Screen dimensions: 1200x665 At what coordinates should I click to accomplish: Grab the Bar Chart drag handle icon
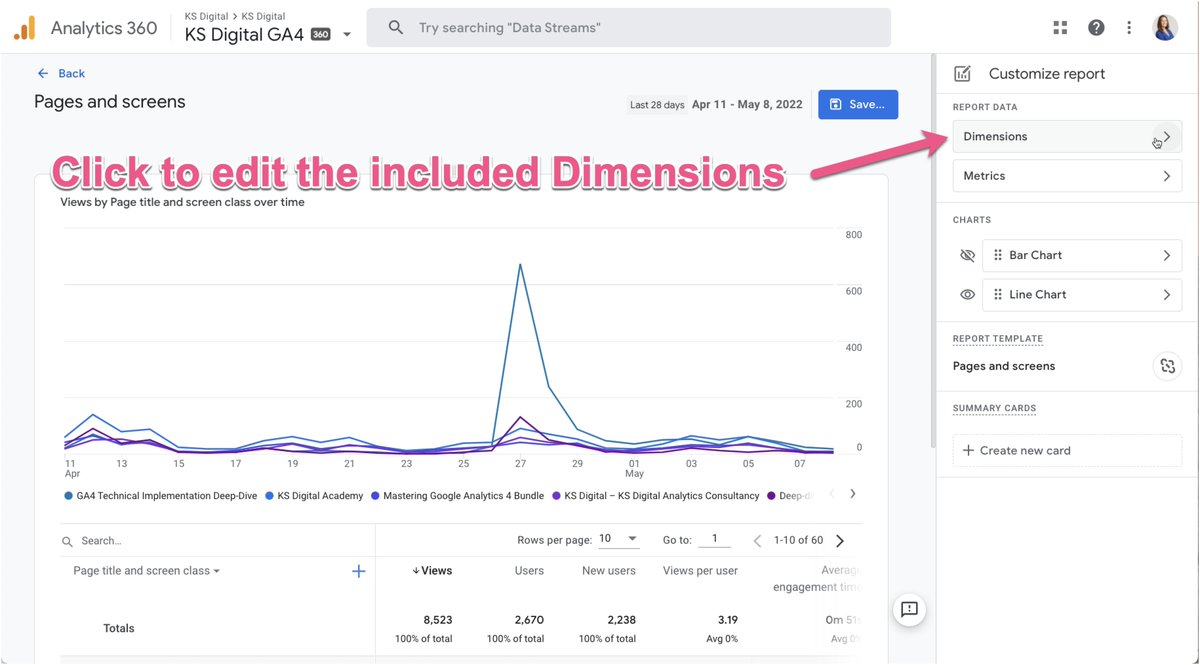pyautogui.click(x=997, y=255)
